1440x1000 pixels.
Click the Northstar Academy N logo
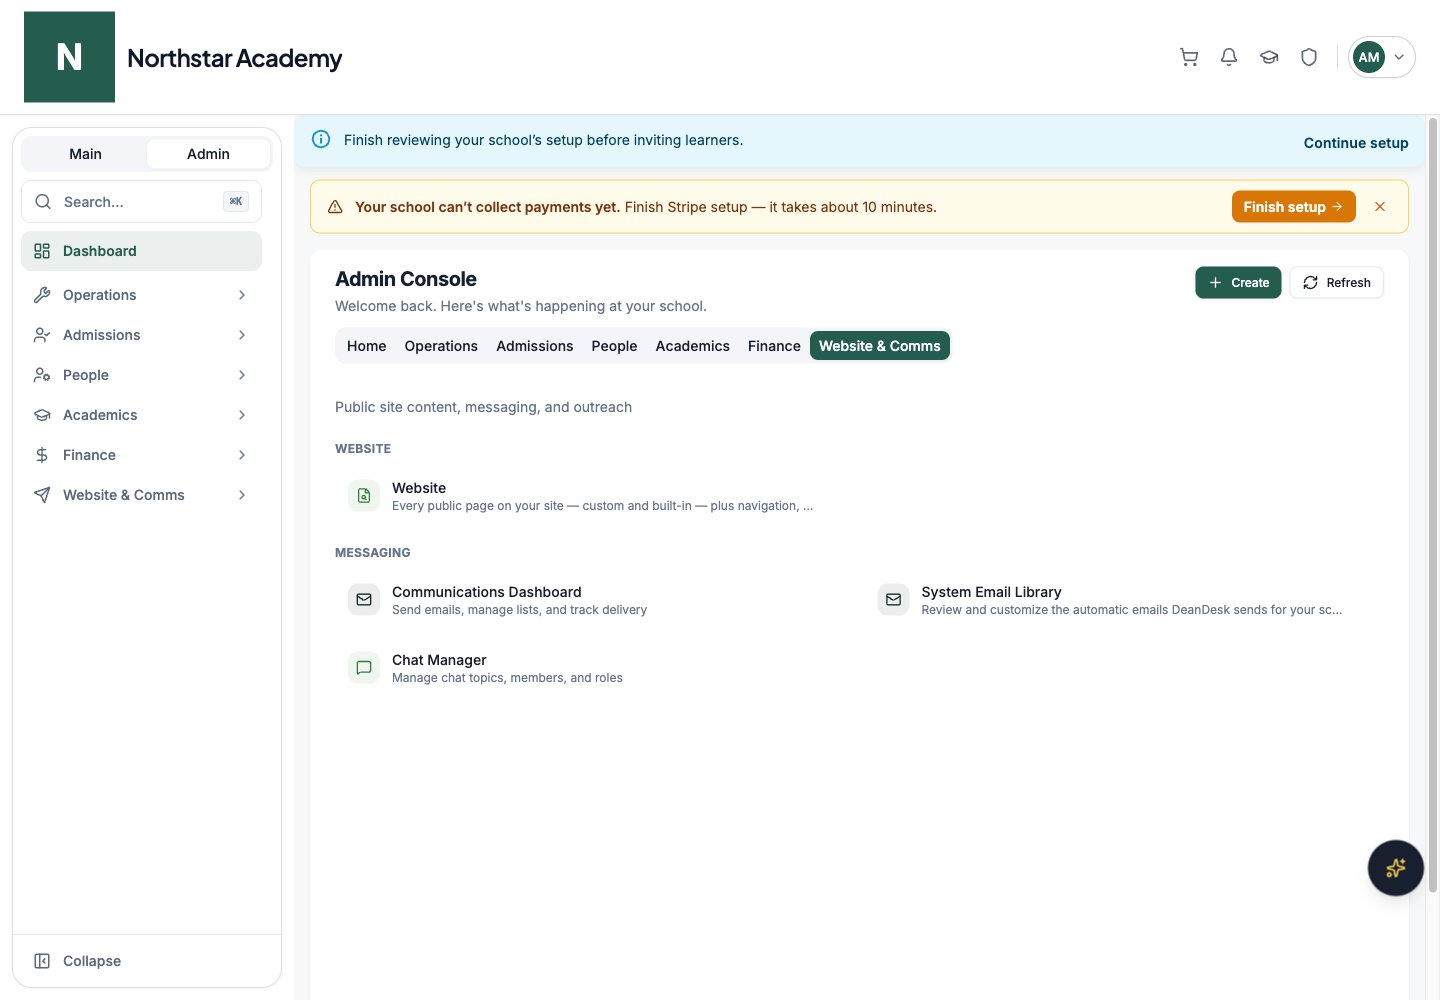[x=69, y=57]
